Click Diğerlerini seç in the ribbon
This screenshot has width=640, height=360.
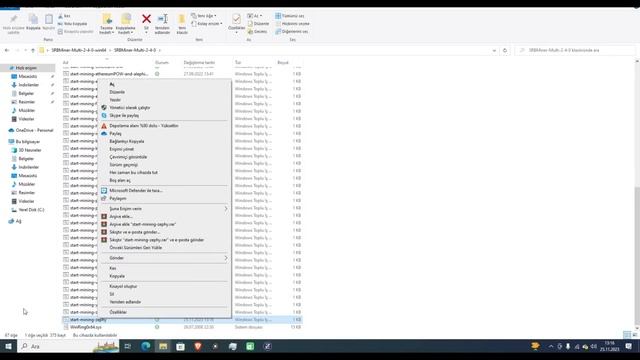(291, 31)
